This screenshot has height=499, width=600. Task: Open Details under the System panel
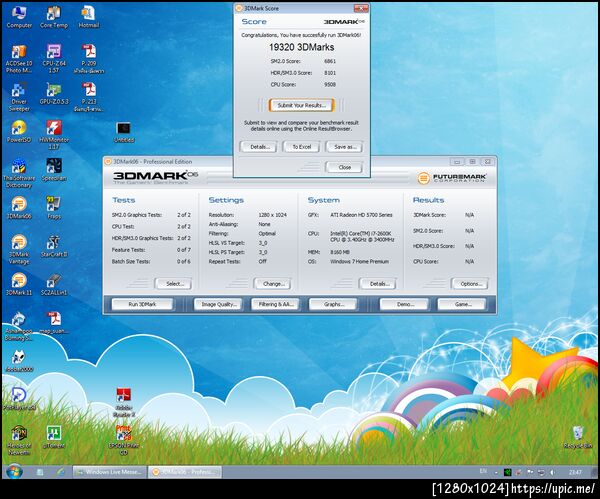tap(378, 284)
